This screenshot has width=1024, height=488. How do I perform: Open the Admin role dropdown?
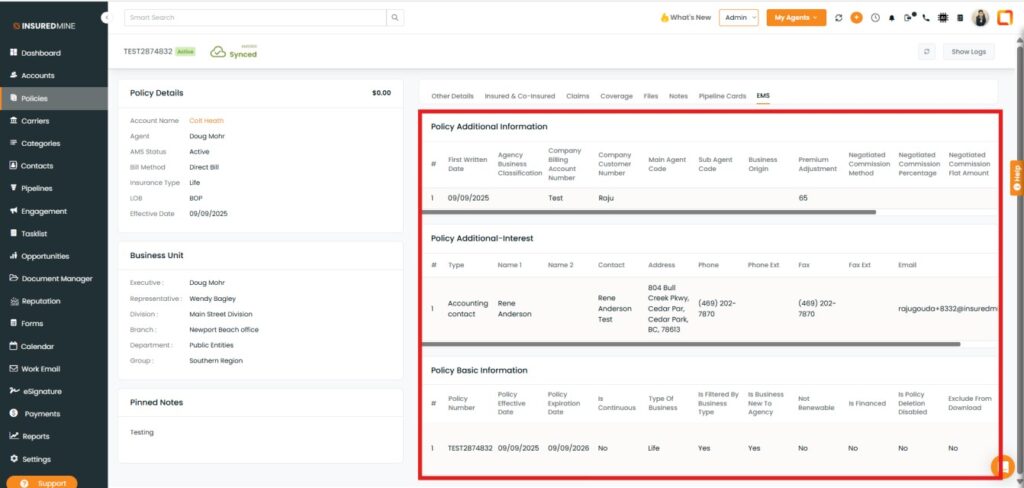pos(738,18)
